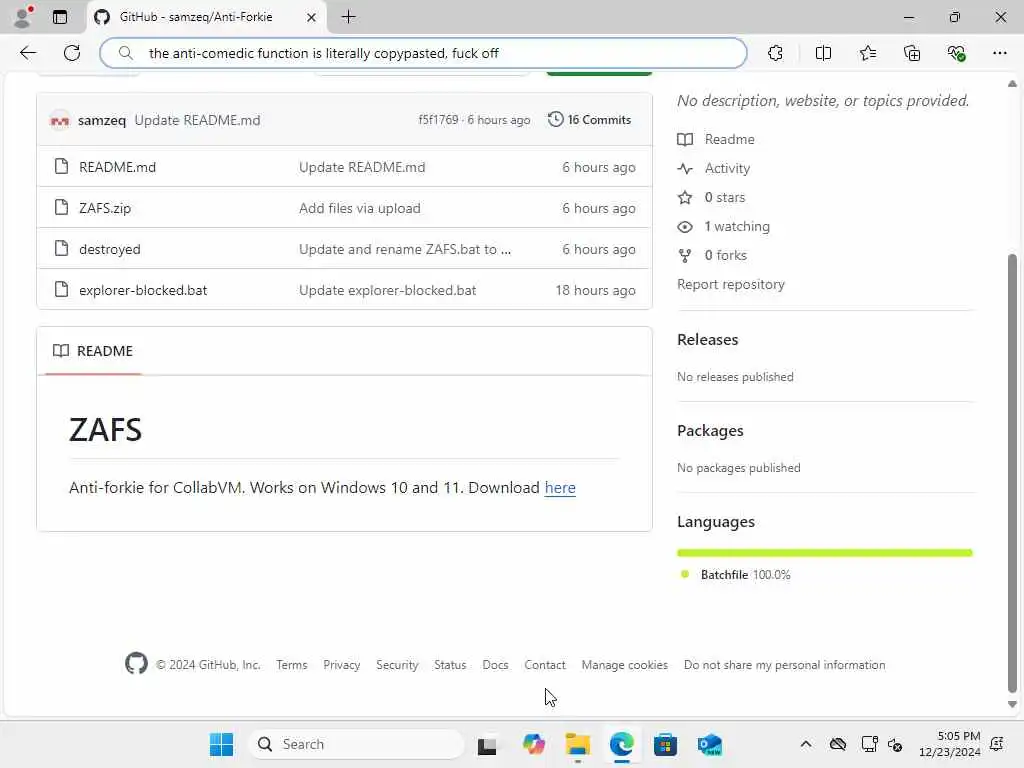Jump to the Readme sidebar link

click(x=716, y=140)
